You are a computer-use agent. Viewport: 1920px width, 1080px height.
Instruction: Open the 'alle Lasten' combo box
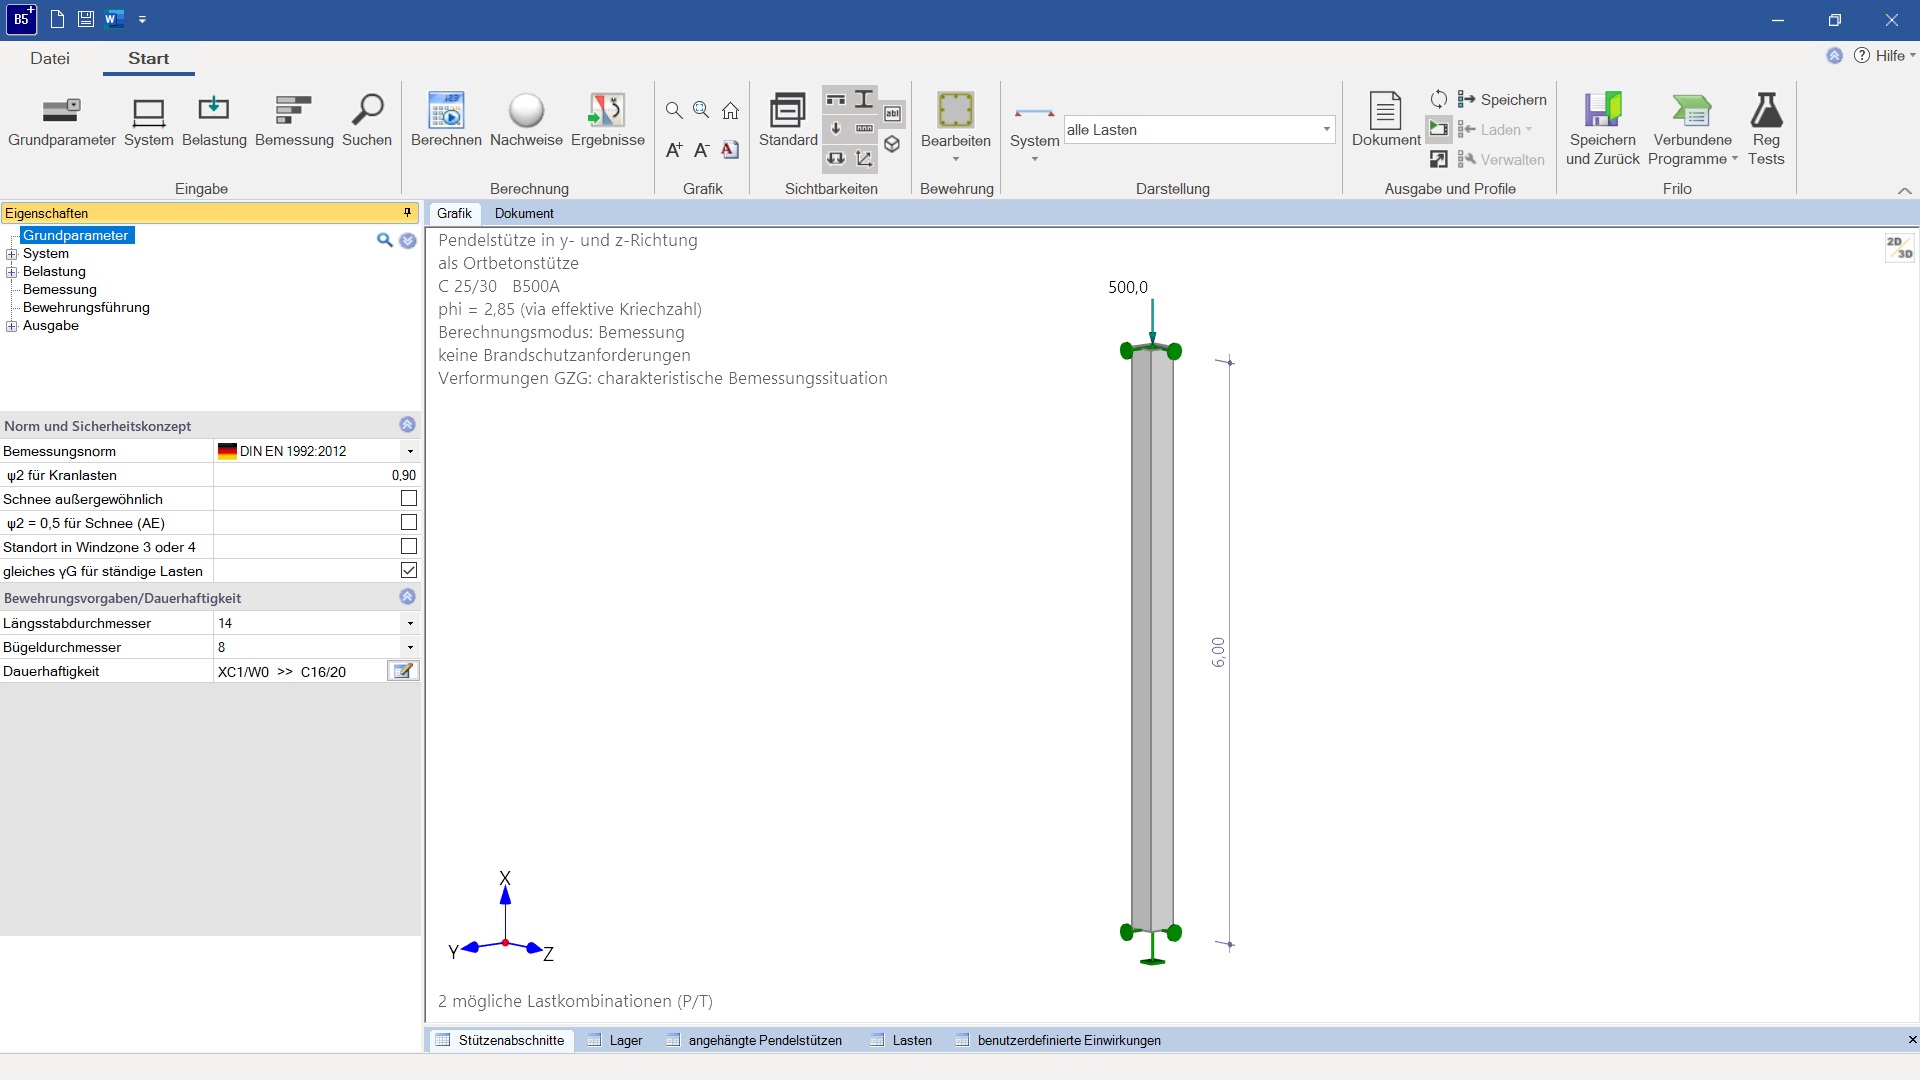tap(1199, 129)
